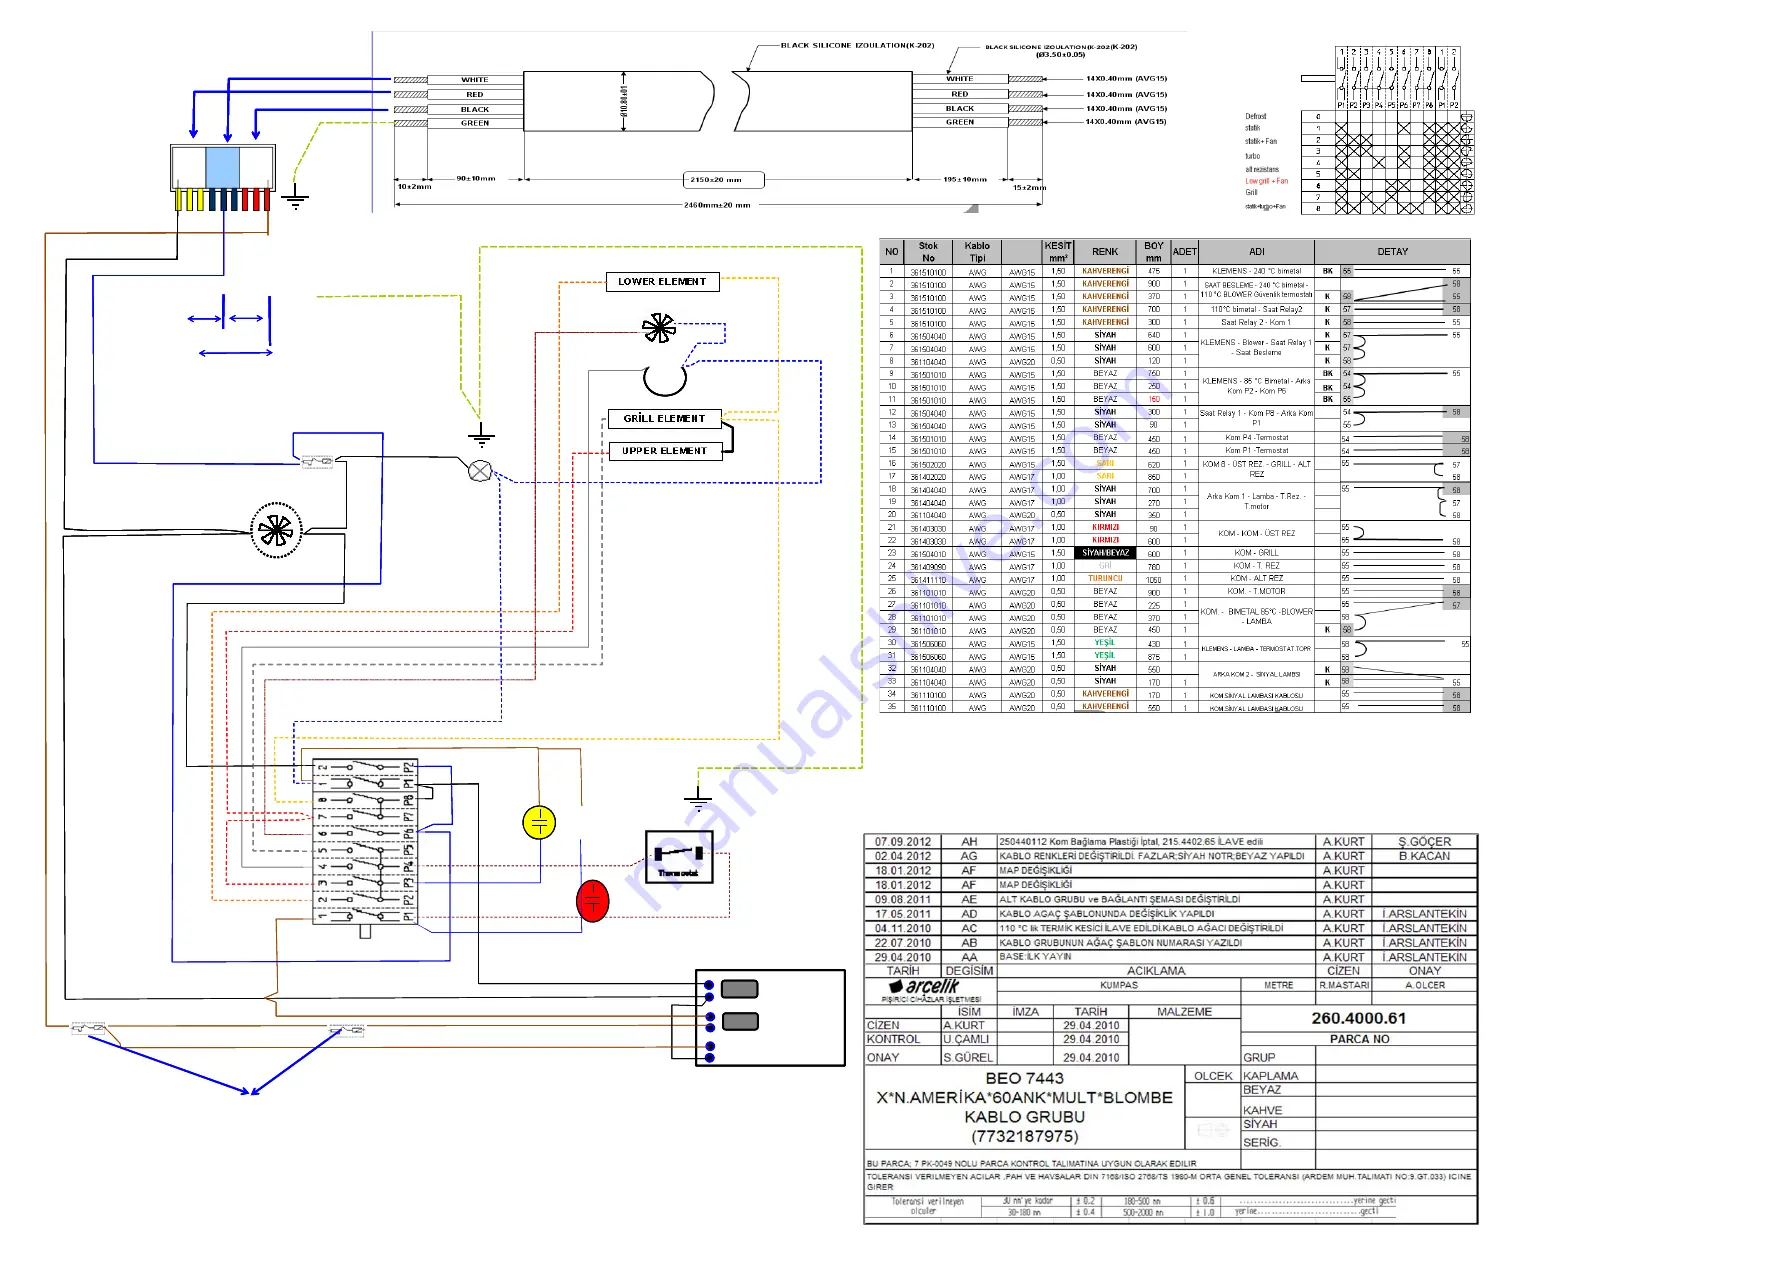This screenshot has width=1787, height=1263.
Task: Click the PARCA NO label
Action: [1359, 1040]
